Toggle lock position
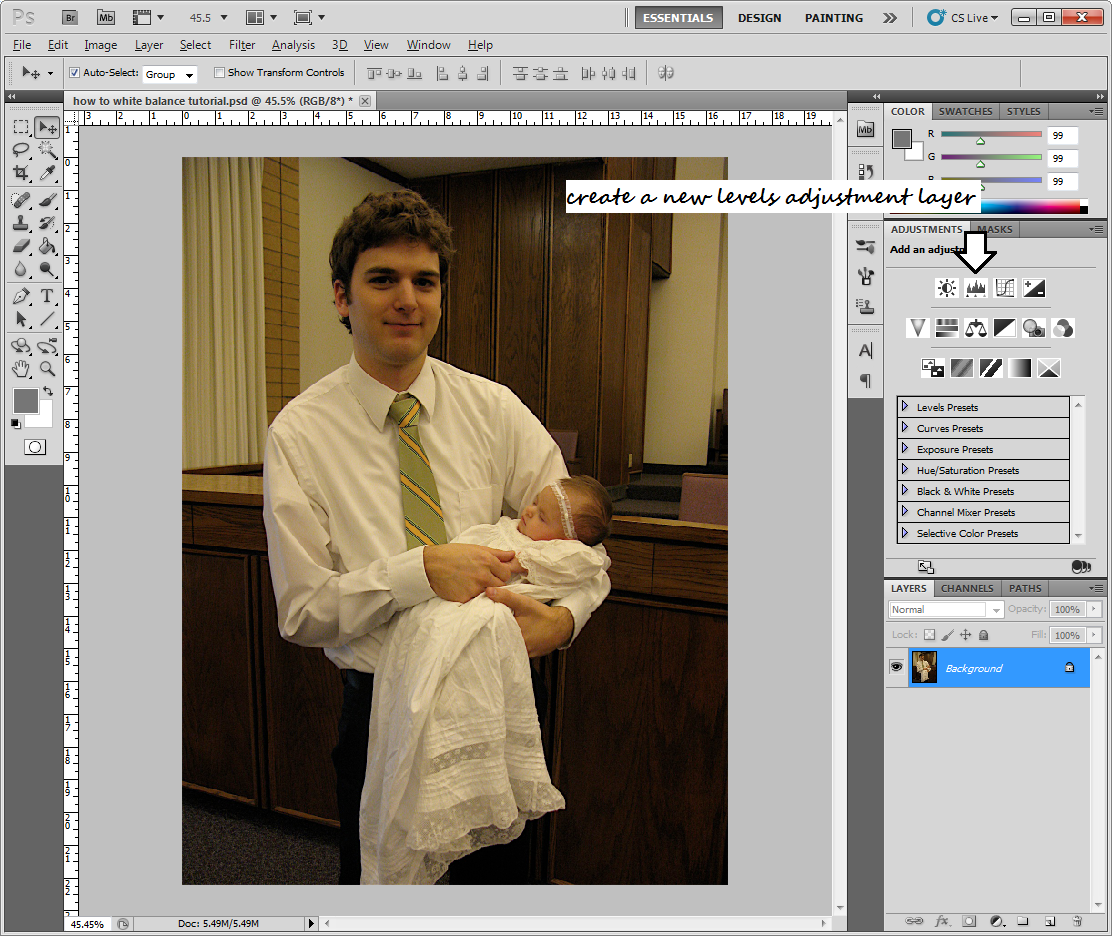Viewport: 1112px width, 936px height. point(965,635)
